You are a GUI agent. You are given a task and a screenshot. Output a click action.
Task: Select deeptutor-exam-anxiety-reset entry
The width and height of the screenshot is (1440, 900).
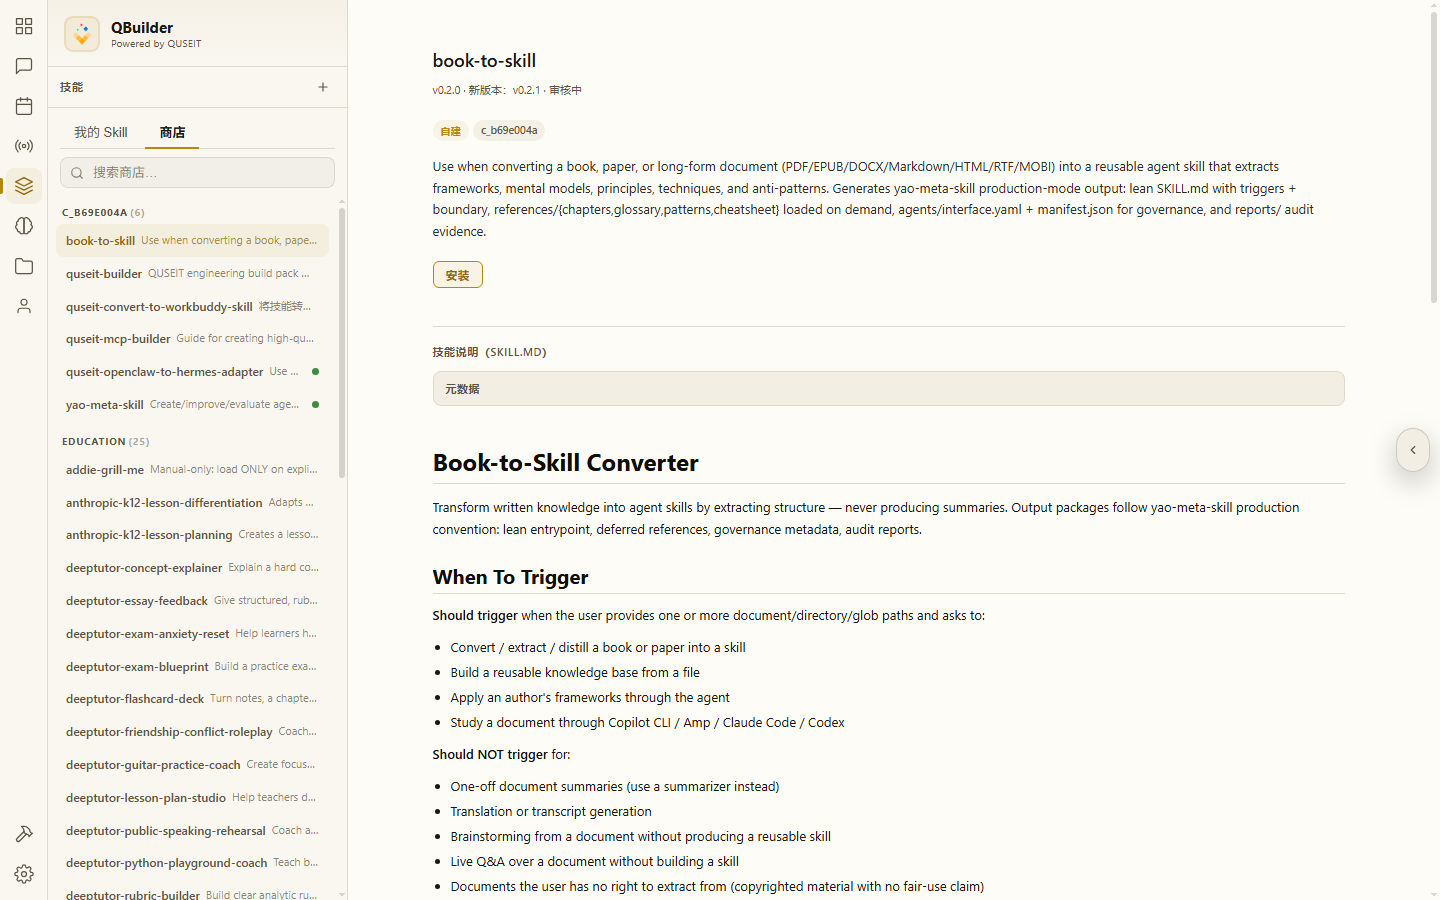(192, 634)
